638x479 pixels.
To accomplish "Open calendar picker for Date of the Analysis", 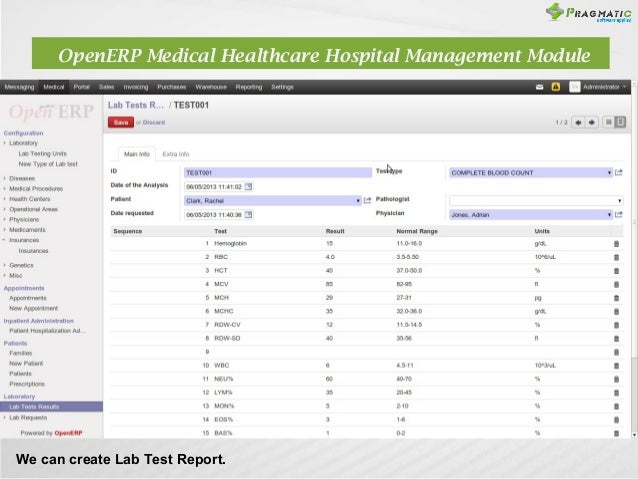I will (x=248, y=186).
